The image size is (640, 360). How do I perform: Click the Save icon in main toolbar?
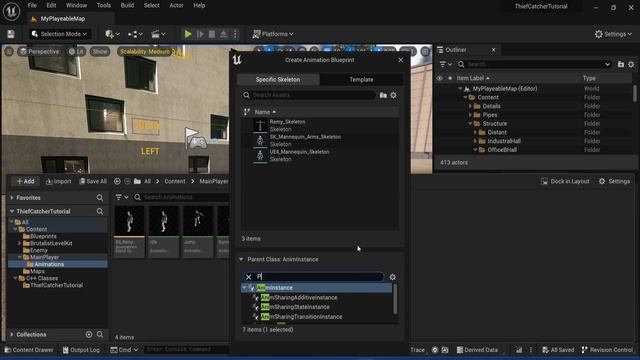point(11,34)
